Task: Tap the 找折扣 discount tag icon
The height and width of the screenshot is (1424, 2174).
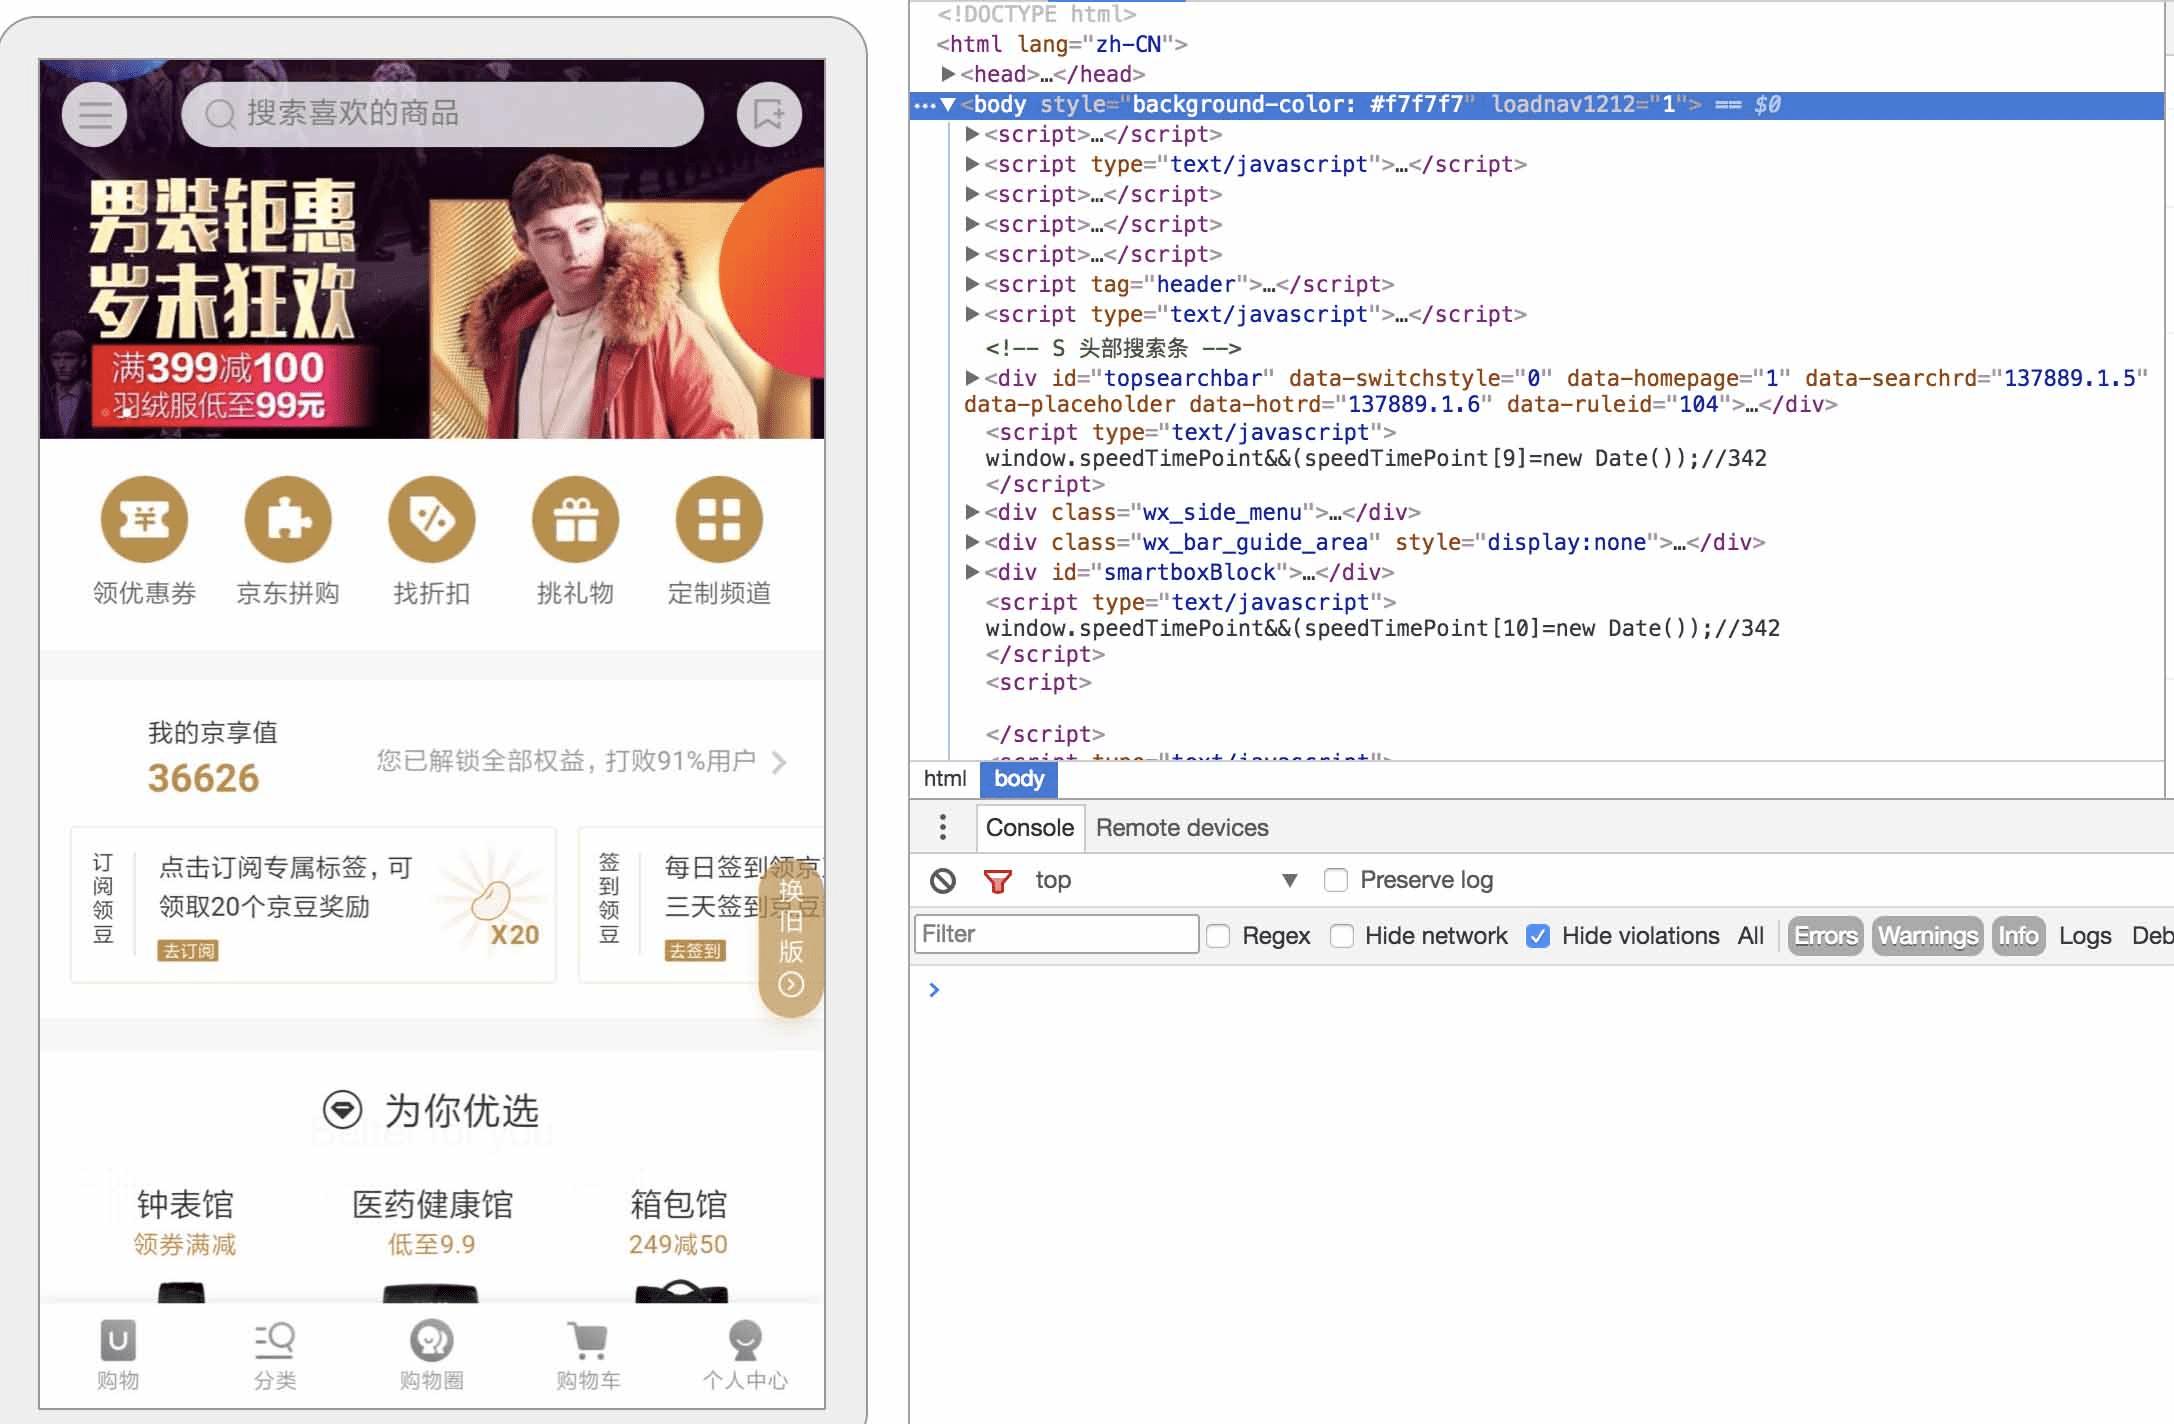Action: (x=431, y=519)
